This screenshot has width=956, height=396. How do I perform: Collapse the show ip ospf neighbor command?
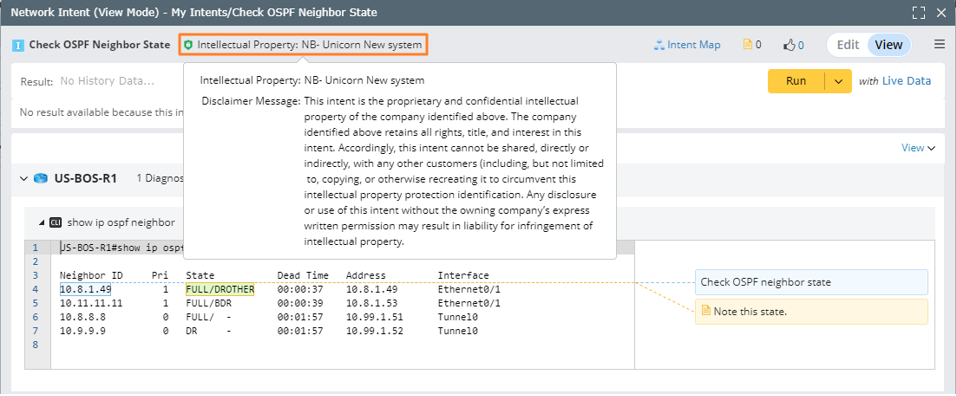coord(41,223)
